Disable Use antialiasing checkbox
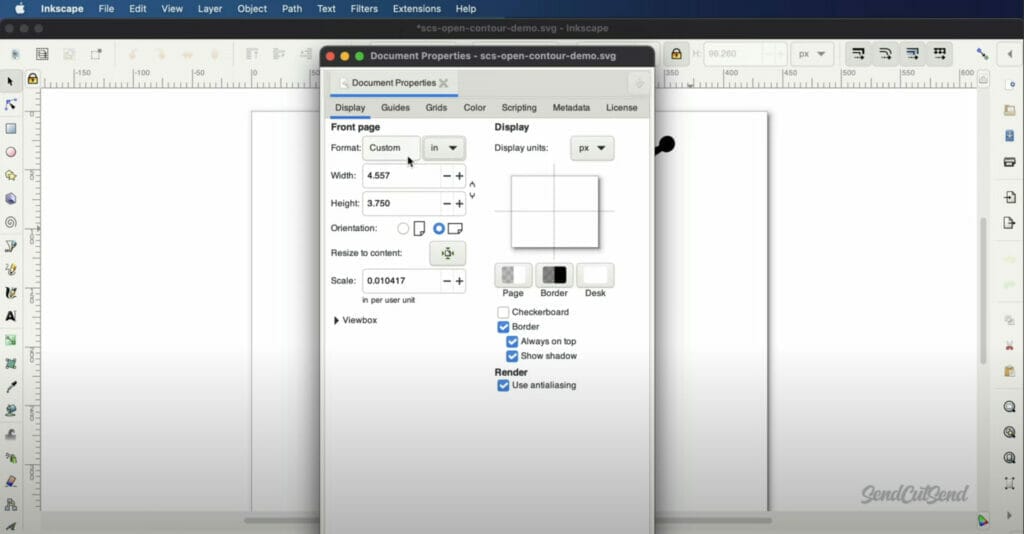The image size is (1024, 534). pos(504,385)
